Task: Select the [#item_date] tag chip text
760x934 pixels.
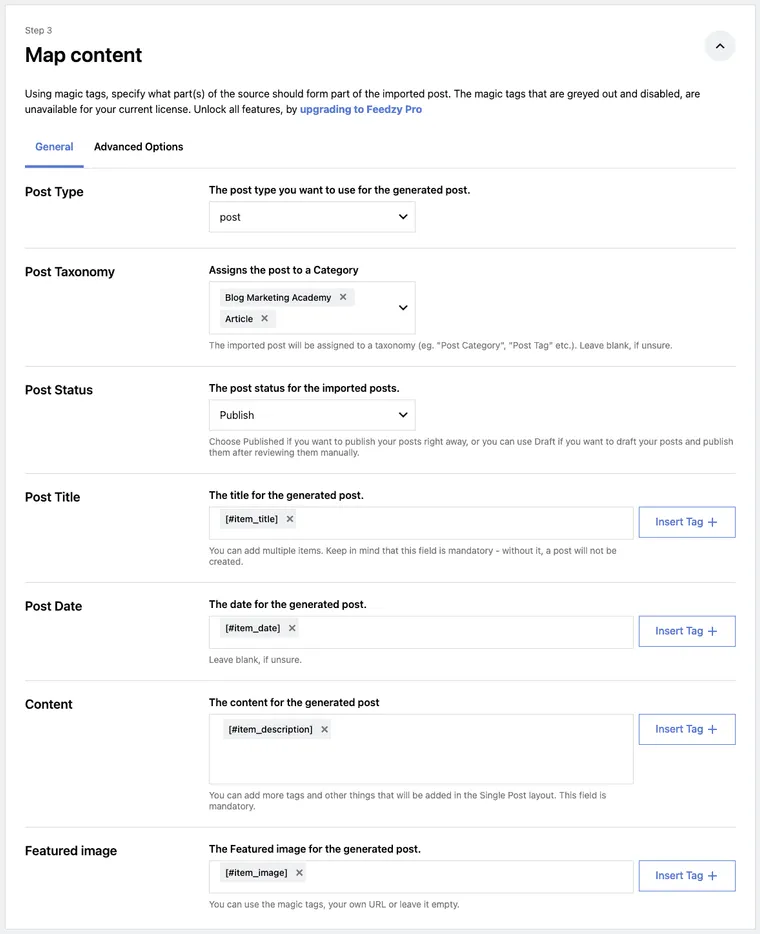Action: click(x=253, y=628)
